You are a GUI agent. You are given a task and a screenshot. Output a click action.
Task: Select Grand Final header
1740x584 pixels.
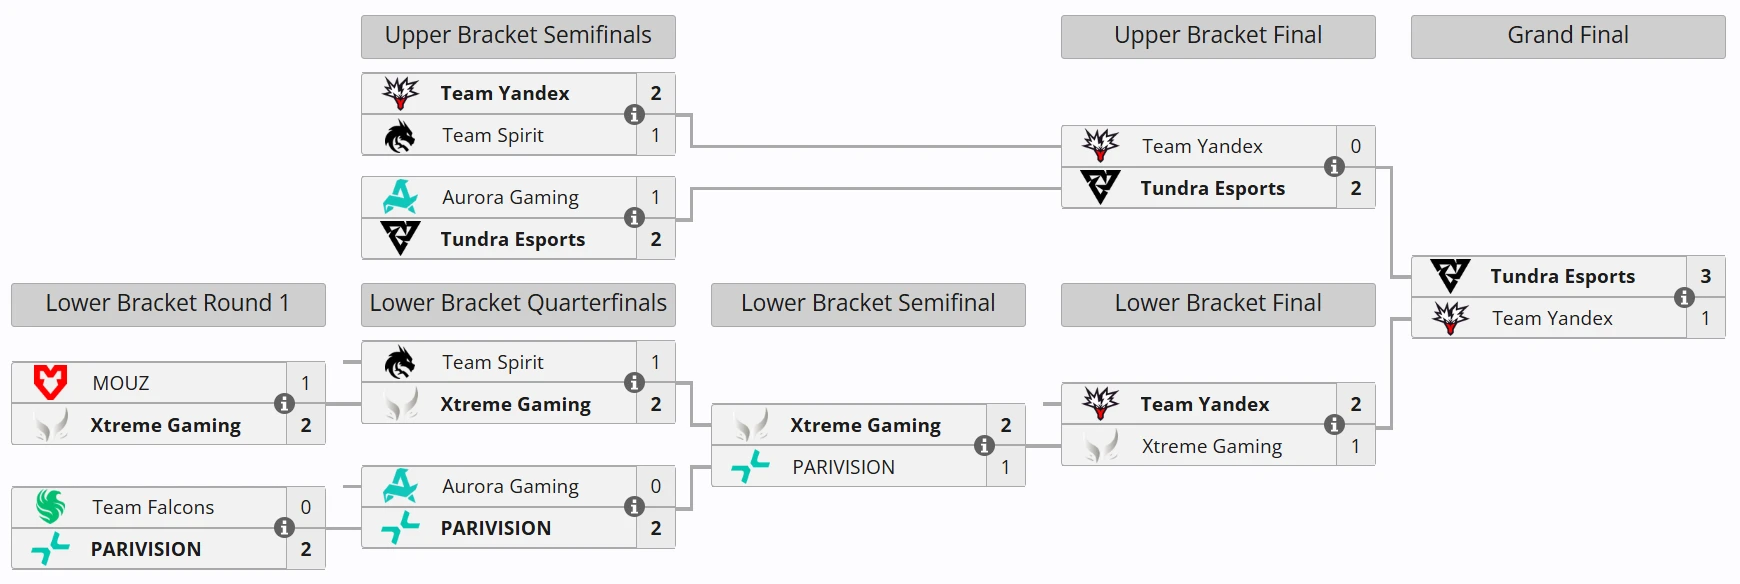pos(1567,36)
